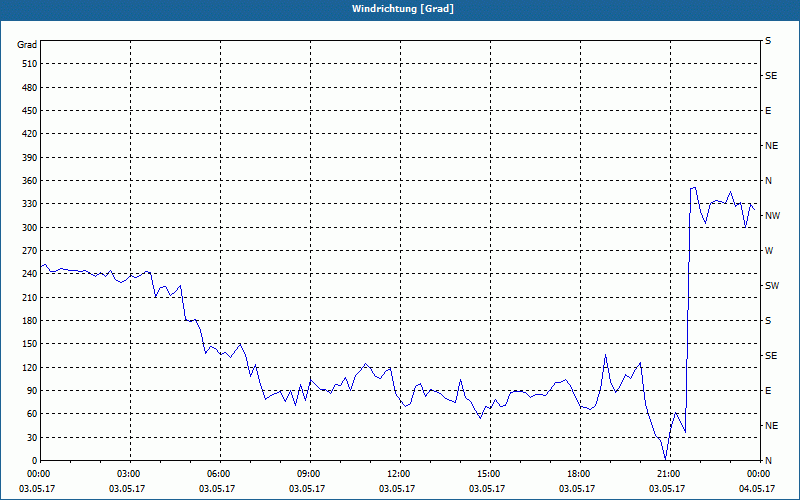Click the 210 degree axis label
This screenshot has width=800, height=500.
tap(29, 297)
